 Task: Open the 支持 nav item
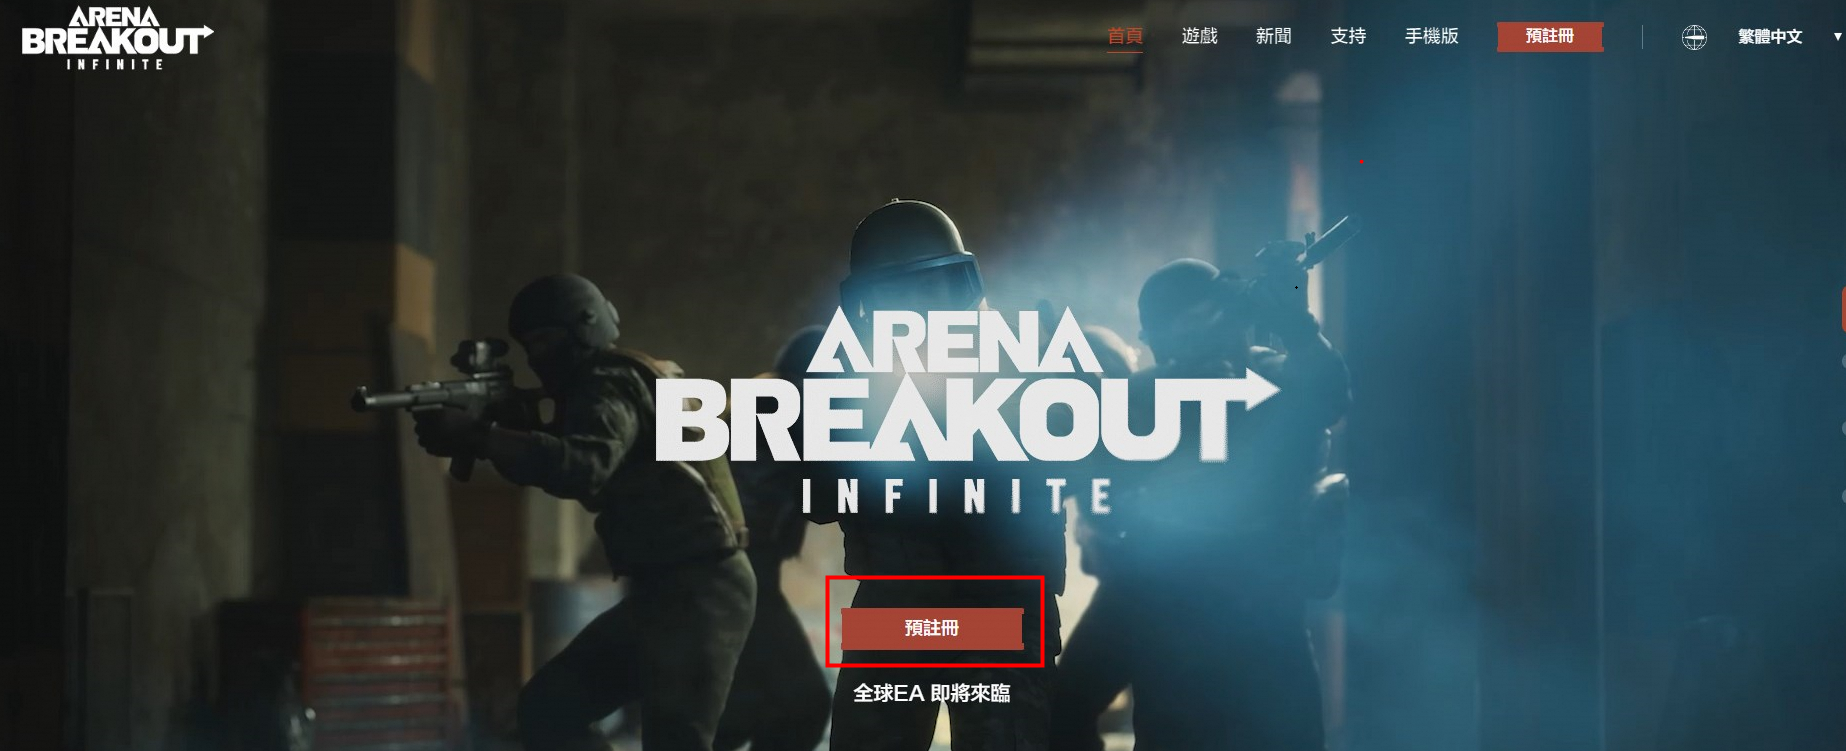[x=1348, y=36]
